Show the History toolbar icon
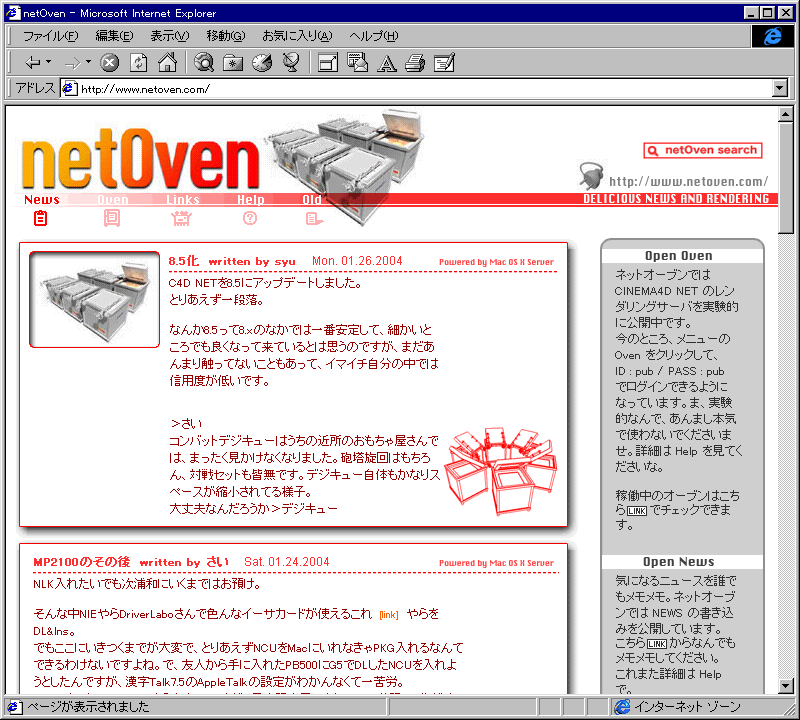Viewport: 800px width, 720px height. pos(262,63)
